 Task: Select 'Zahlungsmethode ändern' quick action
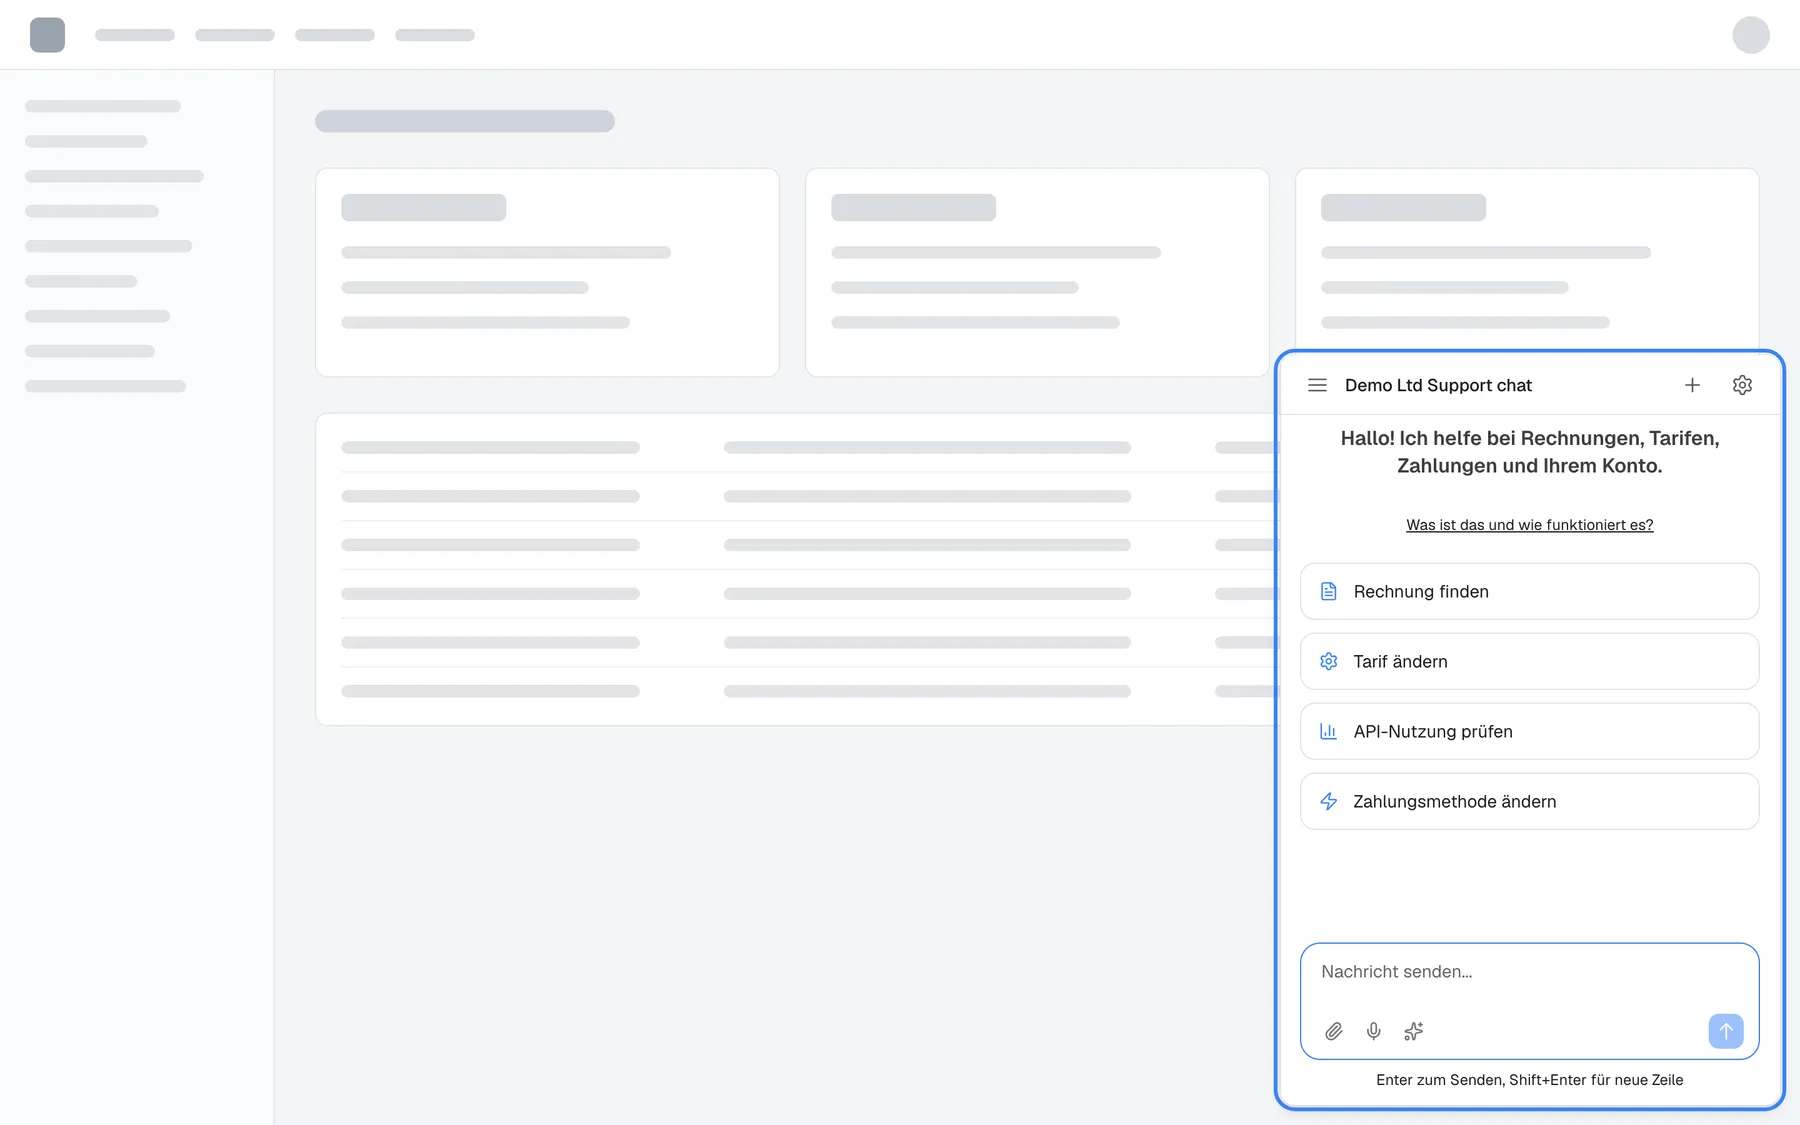1529,801
